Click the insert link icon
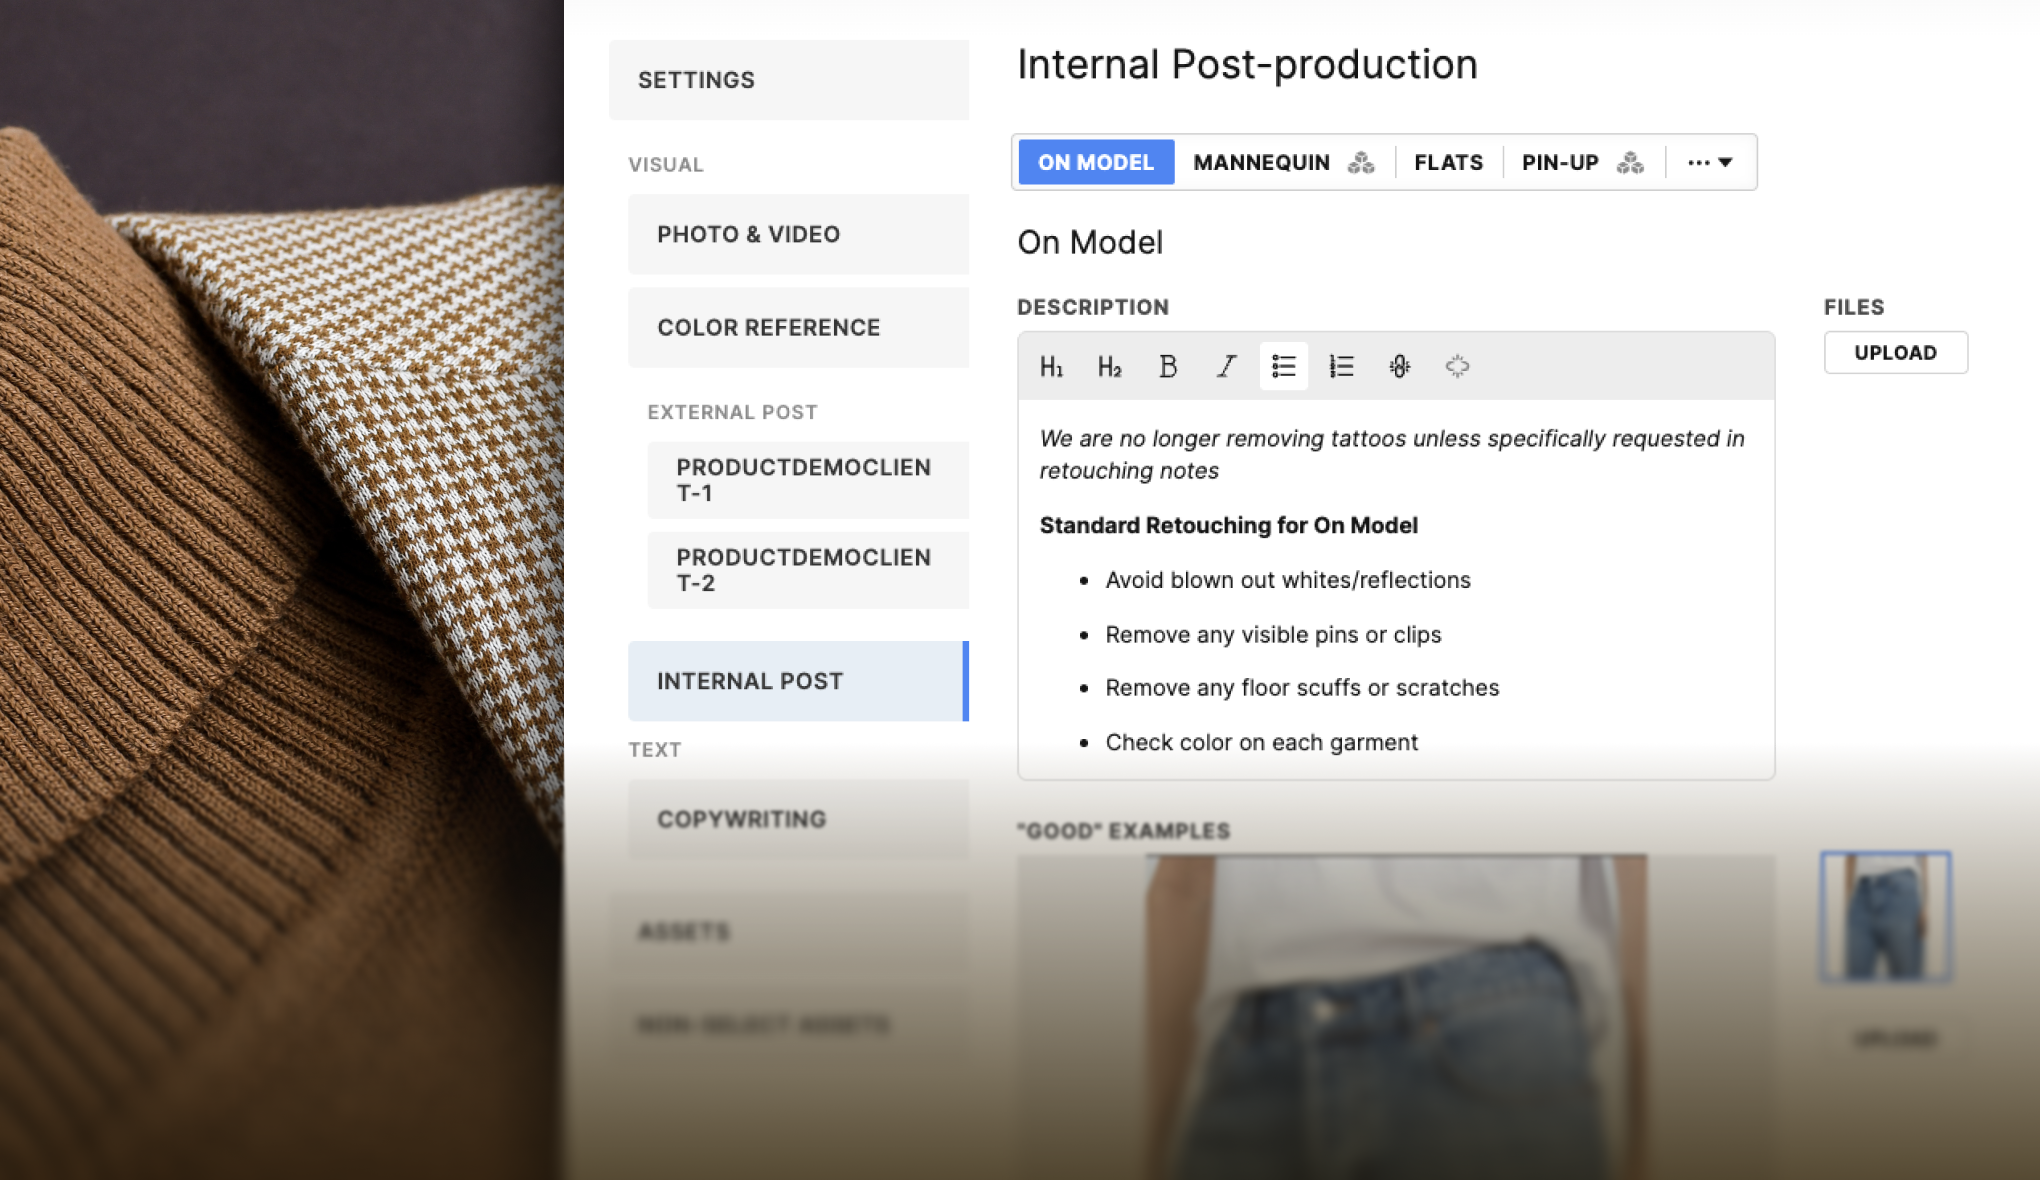Viewport: 2040px width, 1180px height. pos(1400,367)
